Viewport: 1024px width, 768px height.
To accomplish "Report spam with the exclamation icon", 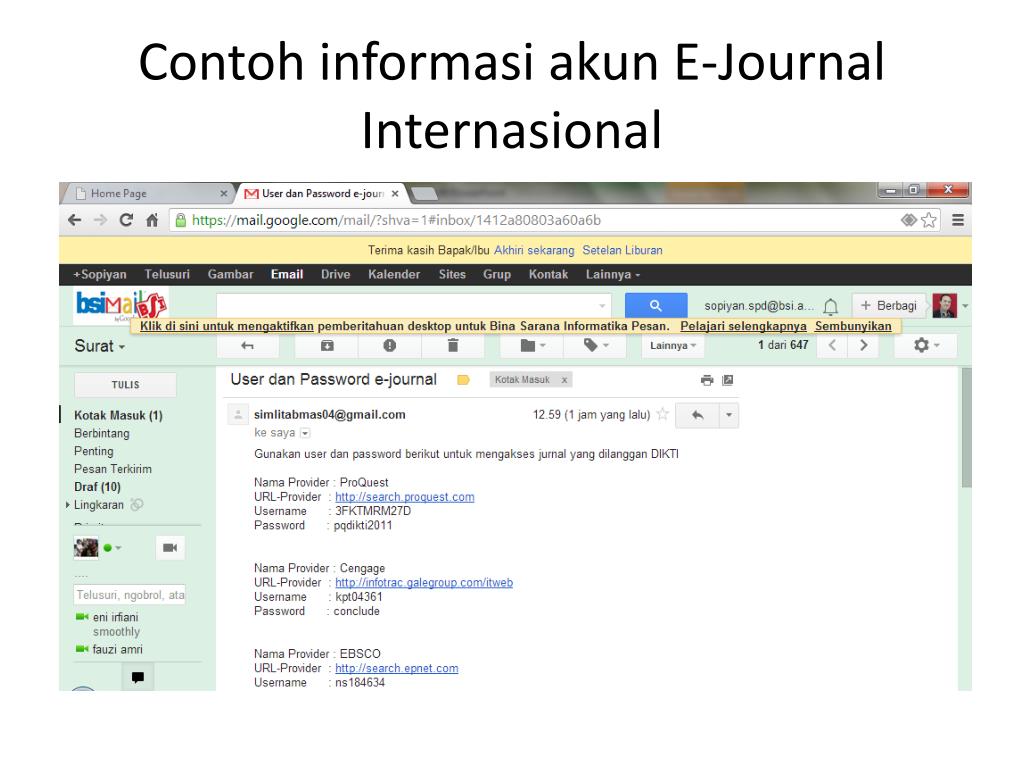I will click(x=390, y=345).
